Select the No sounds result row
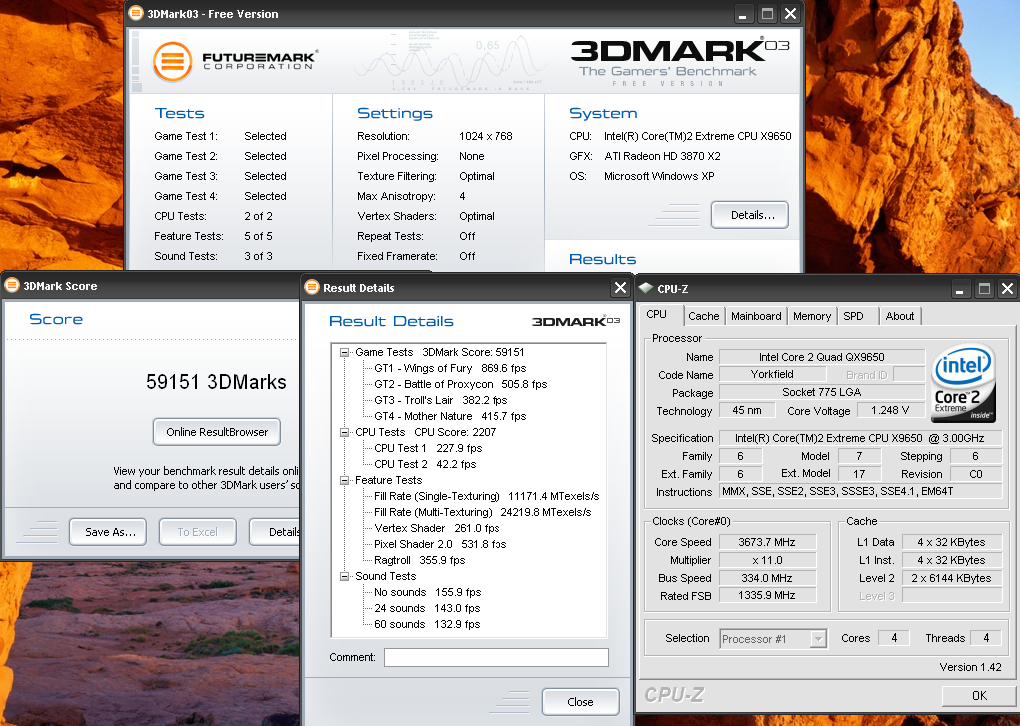1020x726 pixels. tap(427, 592)
